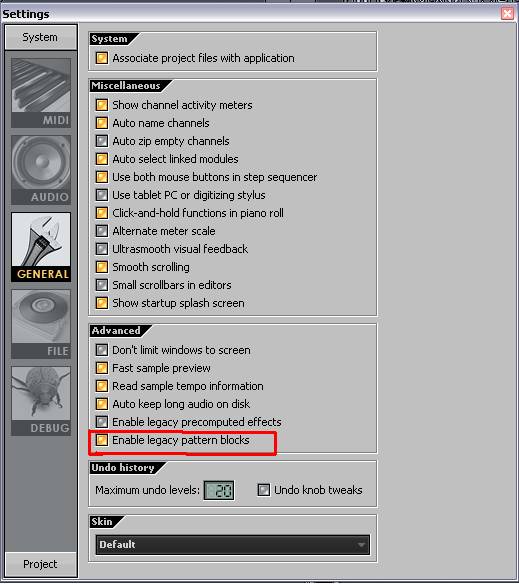This screenshot has width=519, height=584.
Task: Enable Auto zip empty channels
Action: pyautogui.click(x=102, y=141)
